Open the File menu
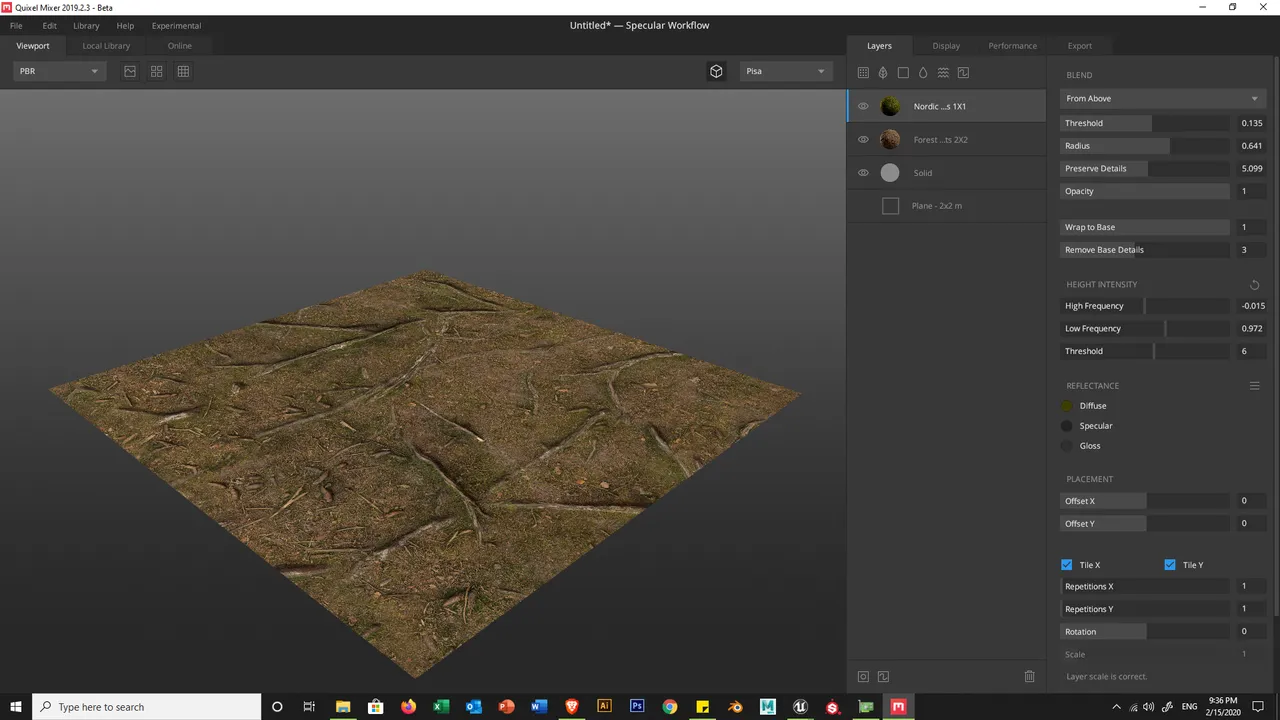Viewport: 1280px width, 720px height. click(16, 25)
